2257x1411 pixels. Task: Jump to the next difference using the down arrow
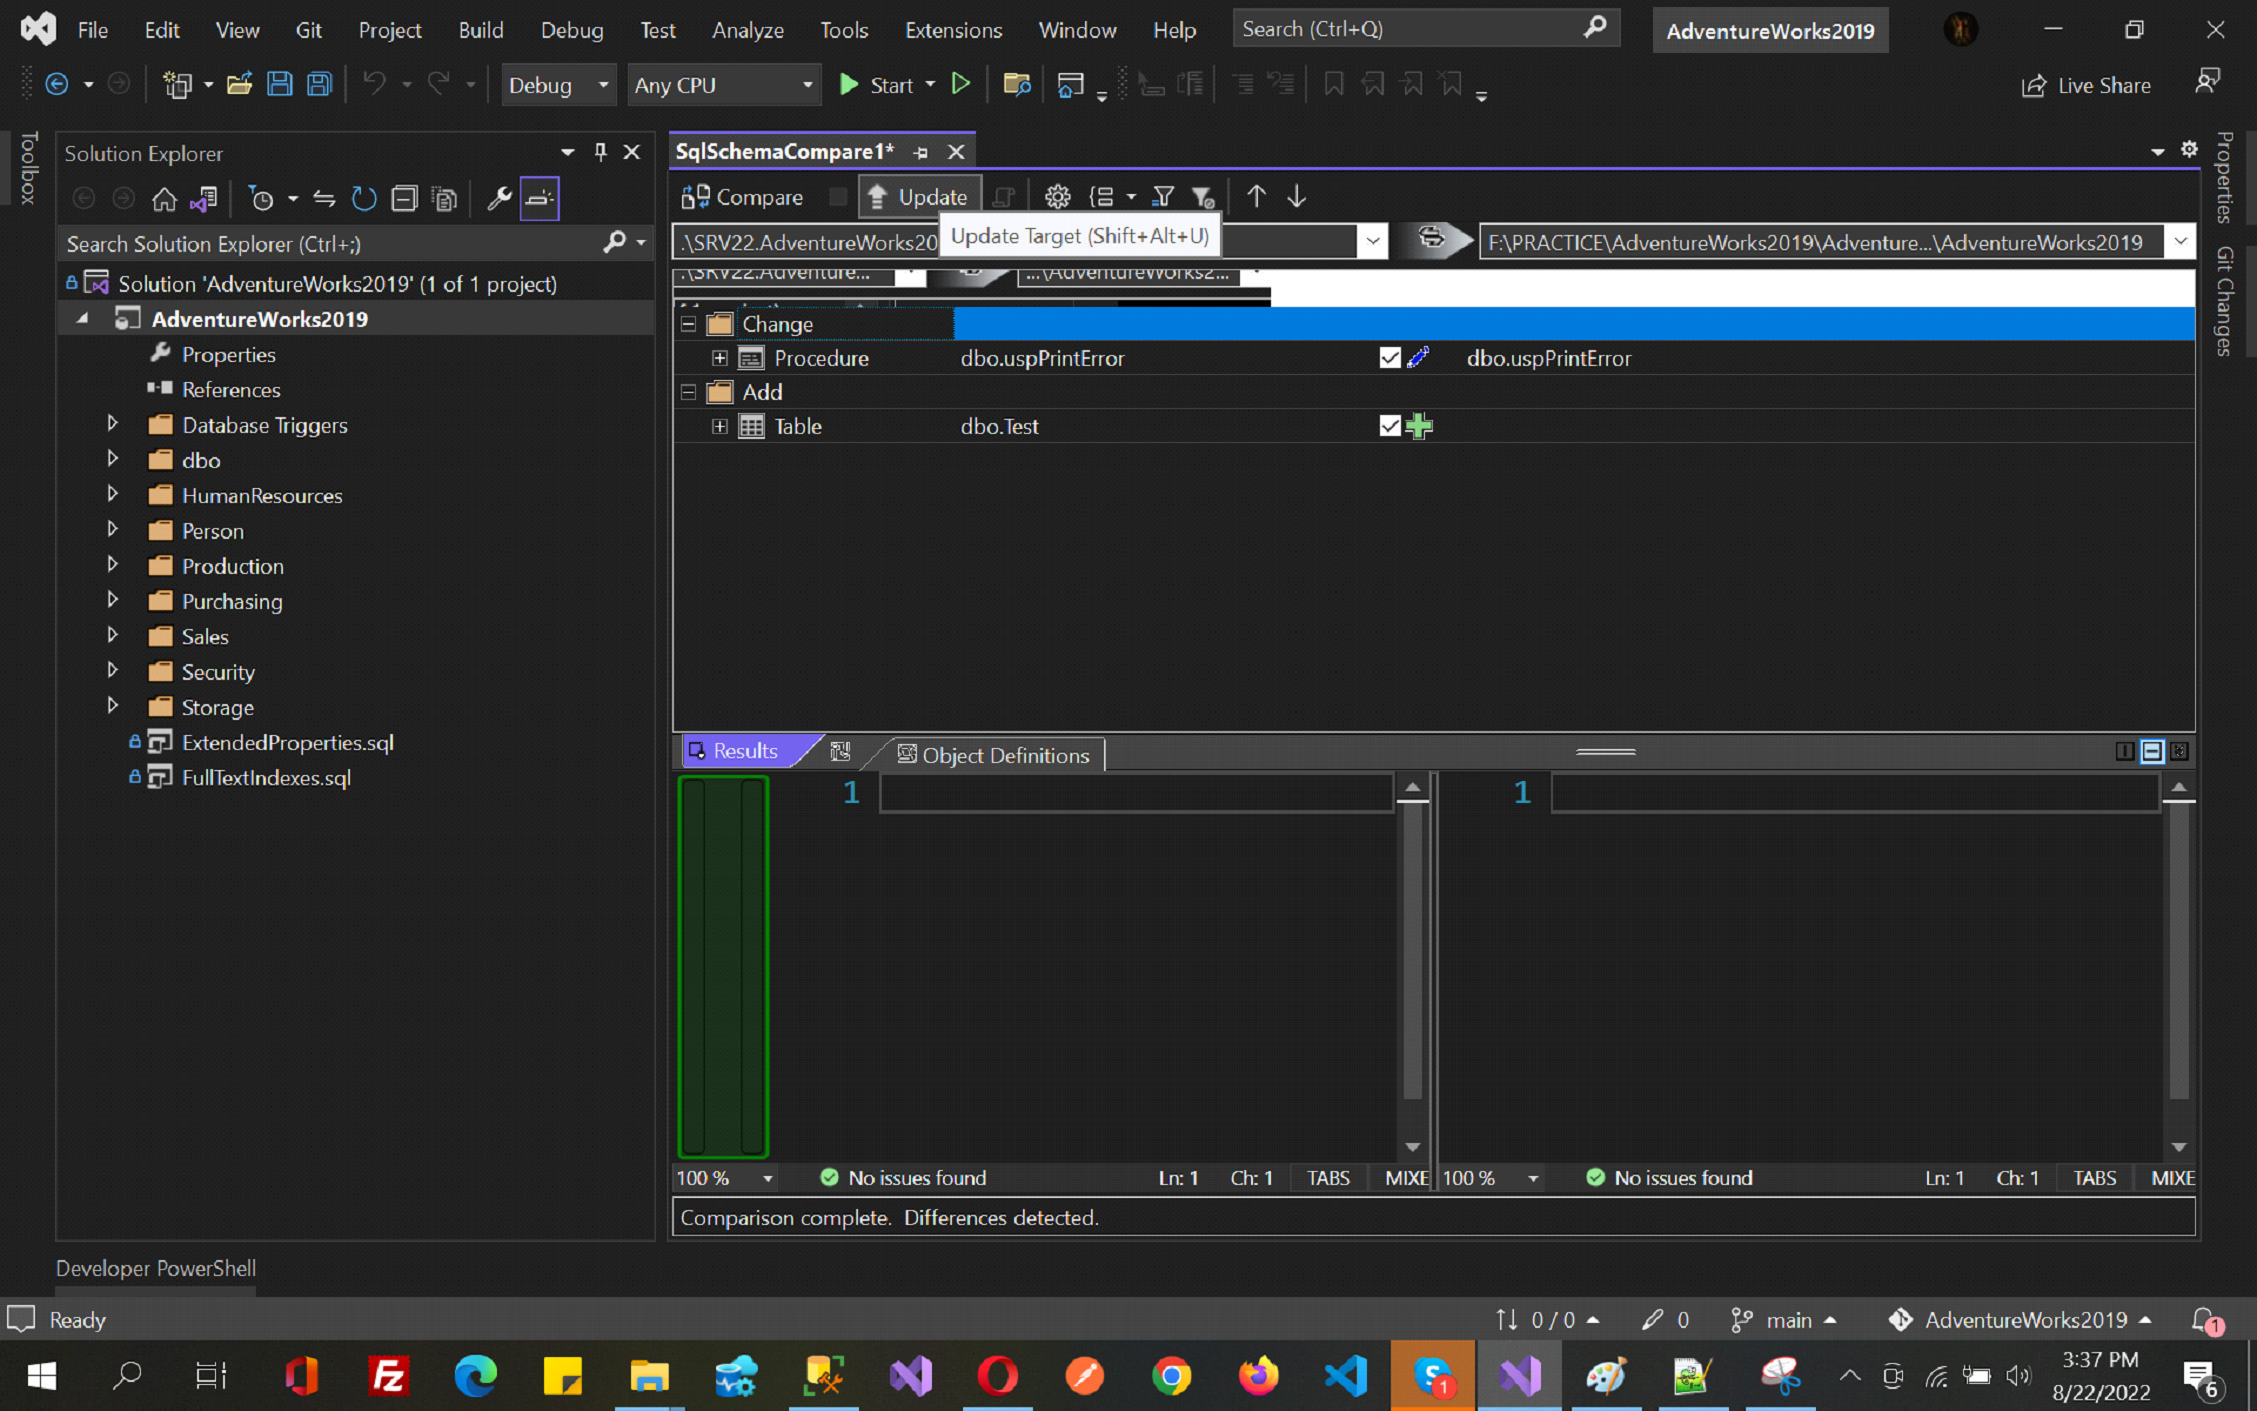tap(1296, 197)
